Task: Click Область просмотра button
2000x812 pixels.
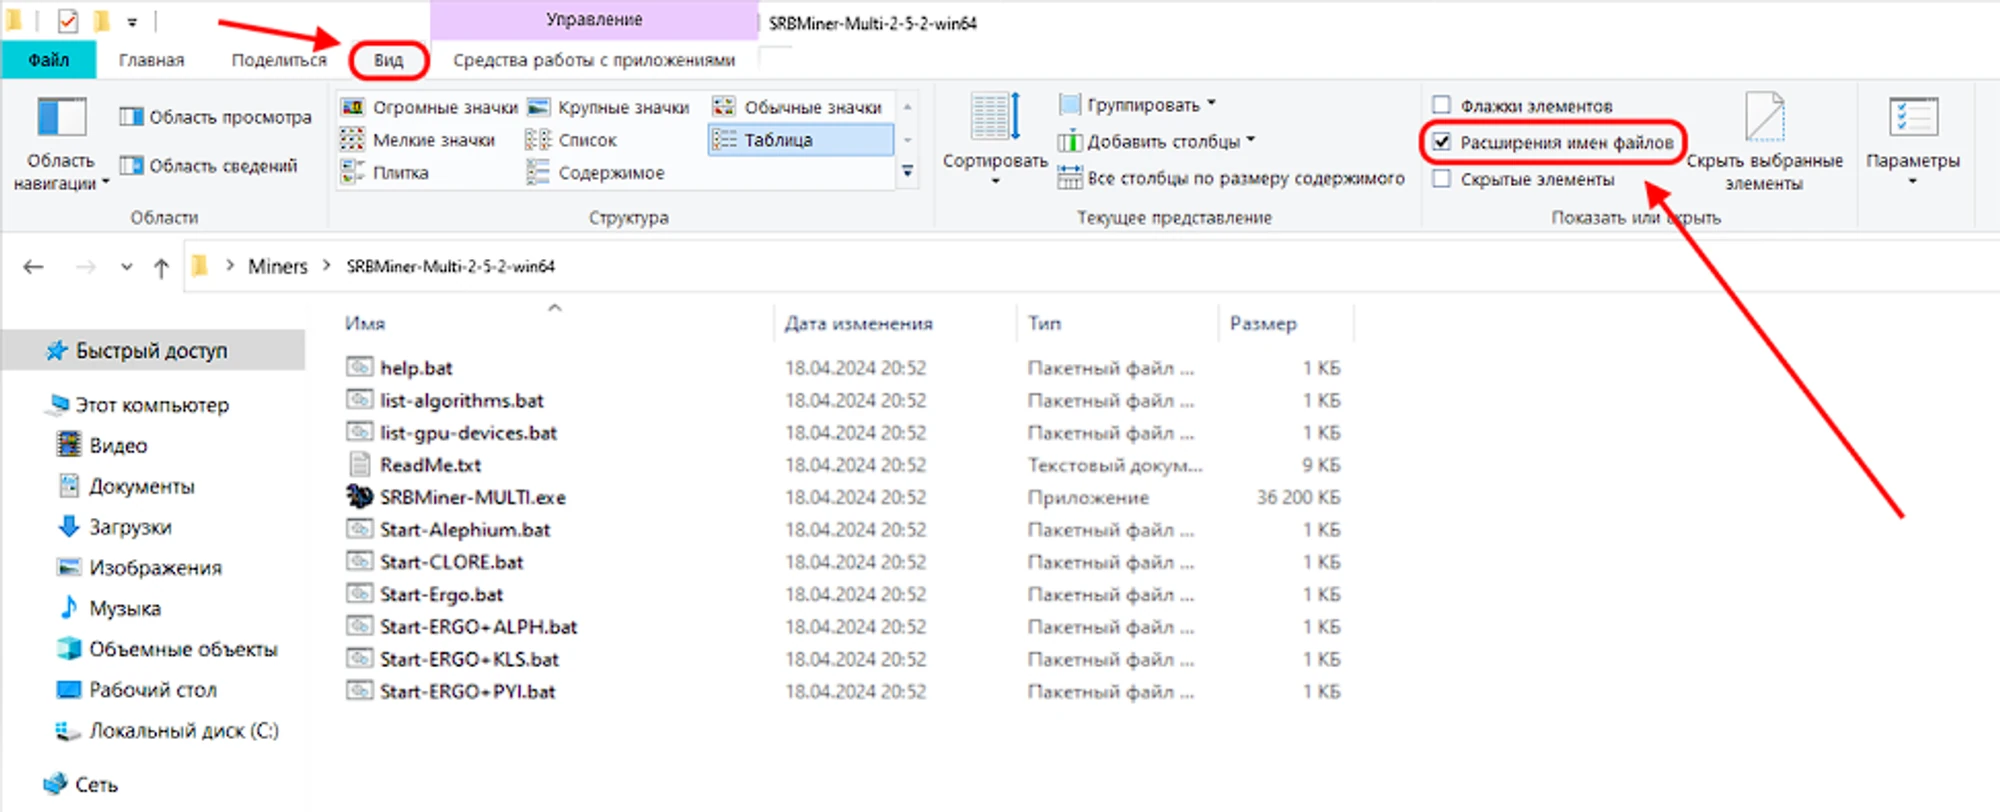Action: [216, 117]
